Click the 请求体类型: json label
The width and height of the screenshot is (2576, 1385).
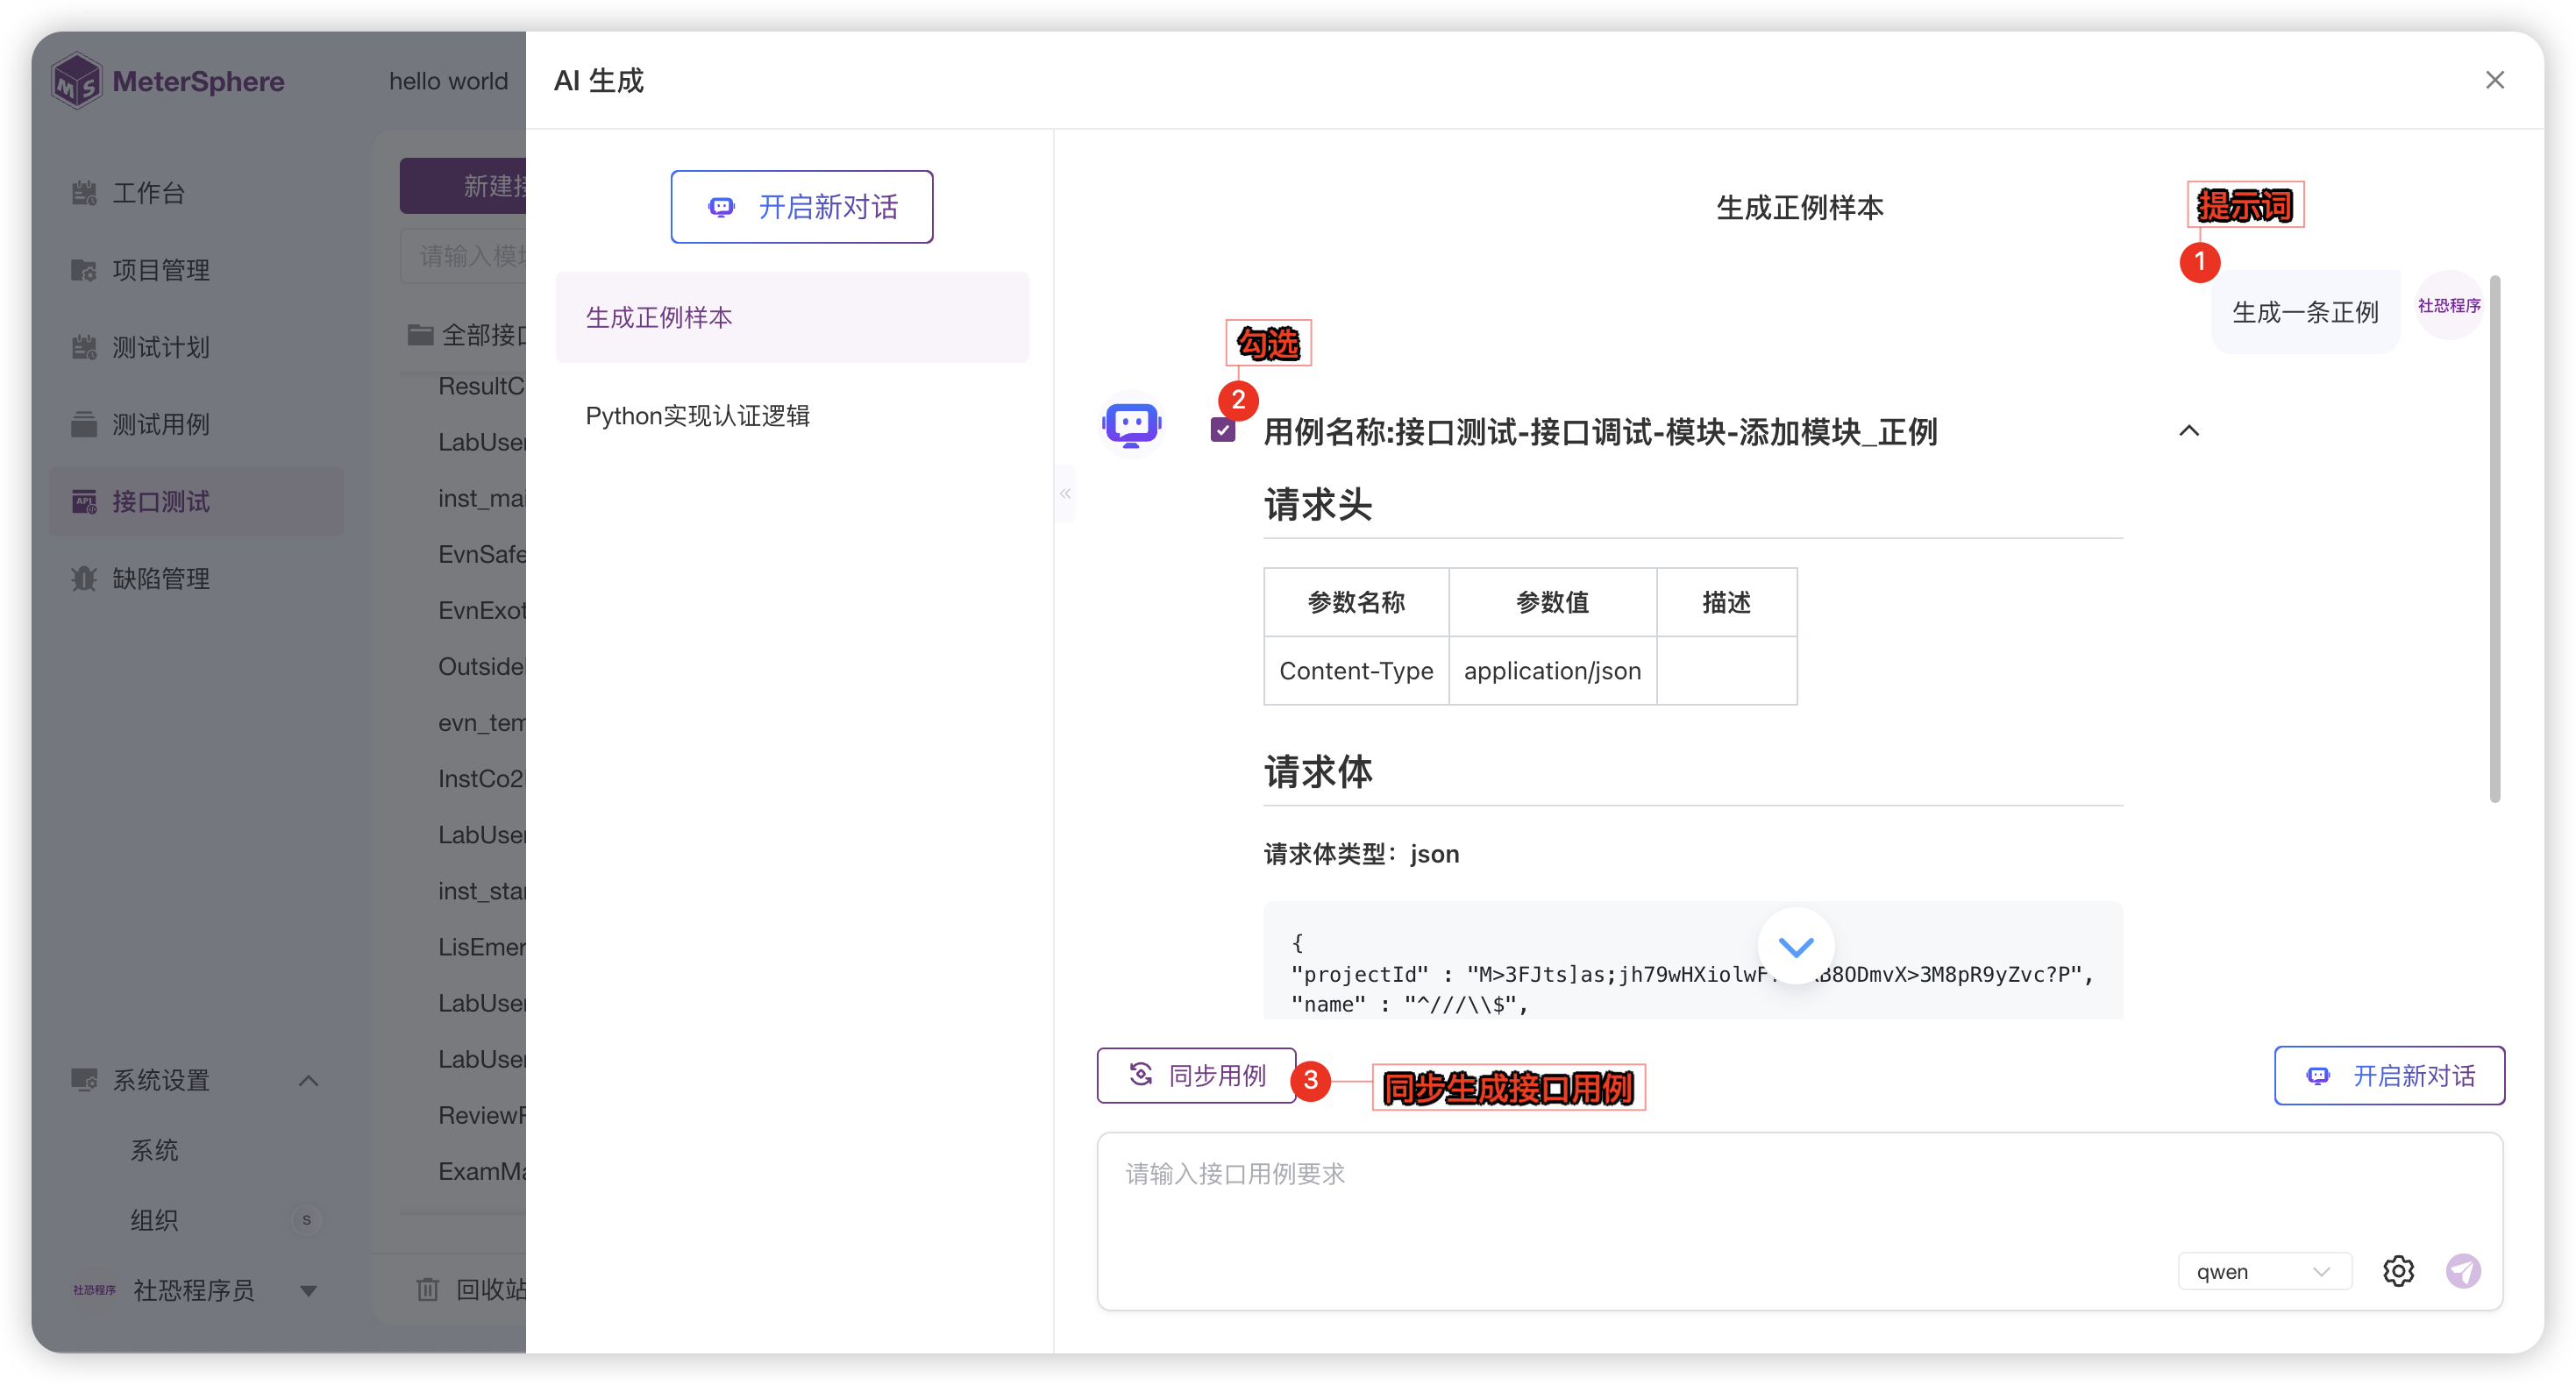pyautogui.click(x=1361, y=854)
